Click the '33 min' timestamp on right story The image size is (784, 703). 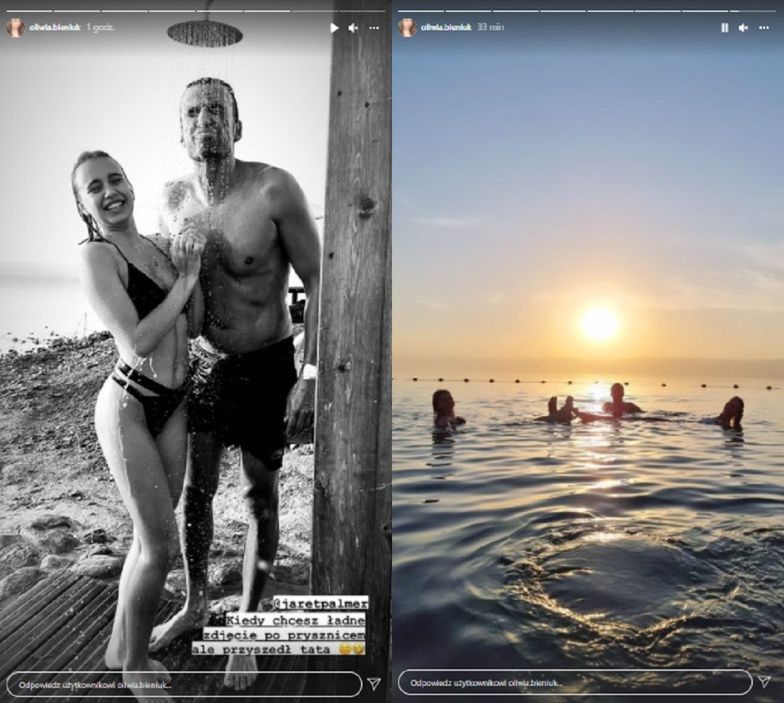[490, 28]
